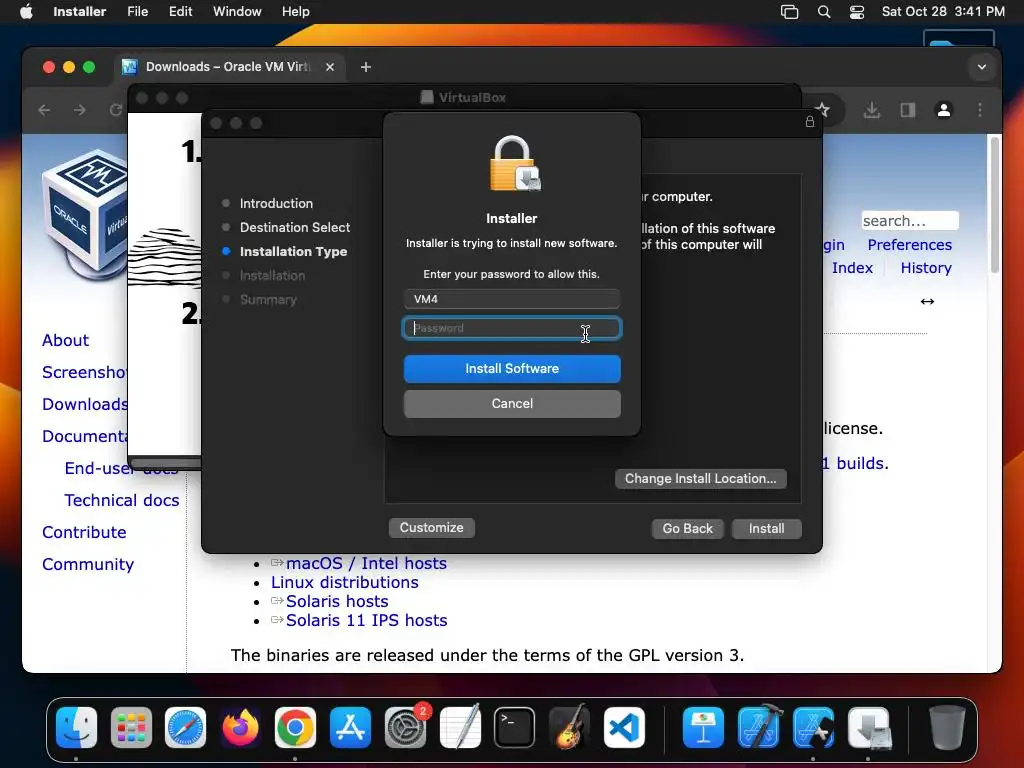Viewport: 1024px width, 768px height.
Task: Open System Settings from the Dock
Action: [406, 728]
